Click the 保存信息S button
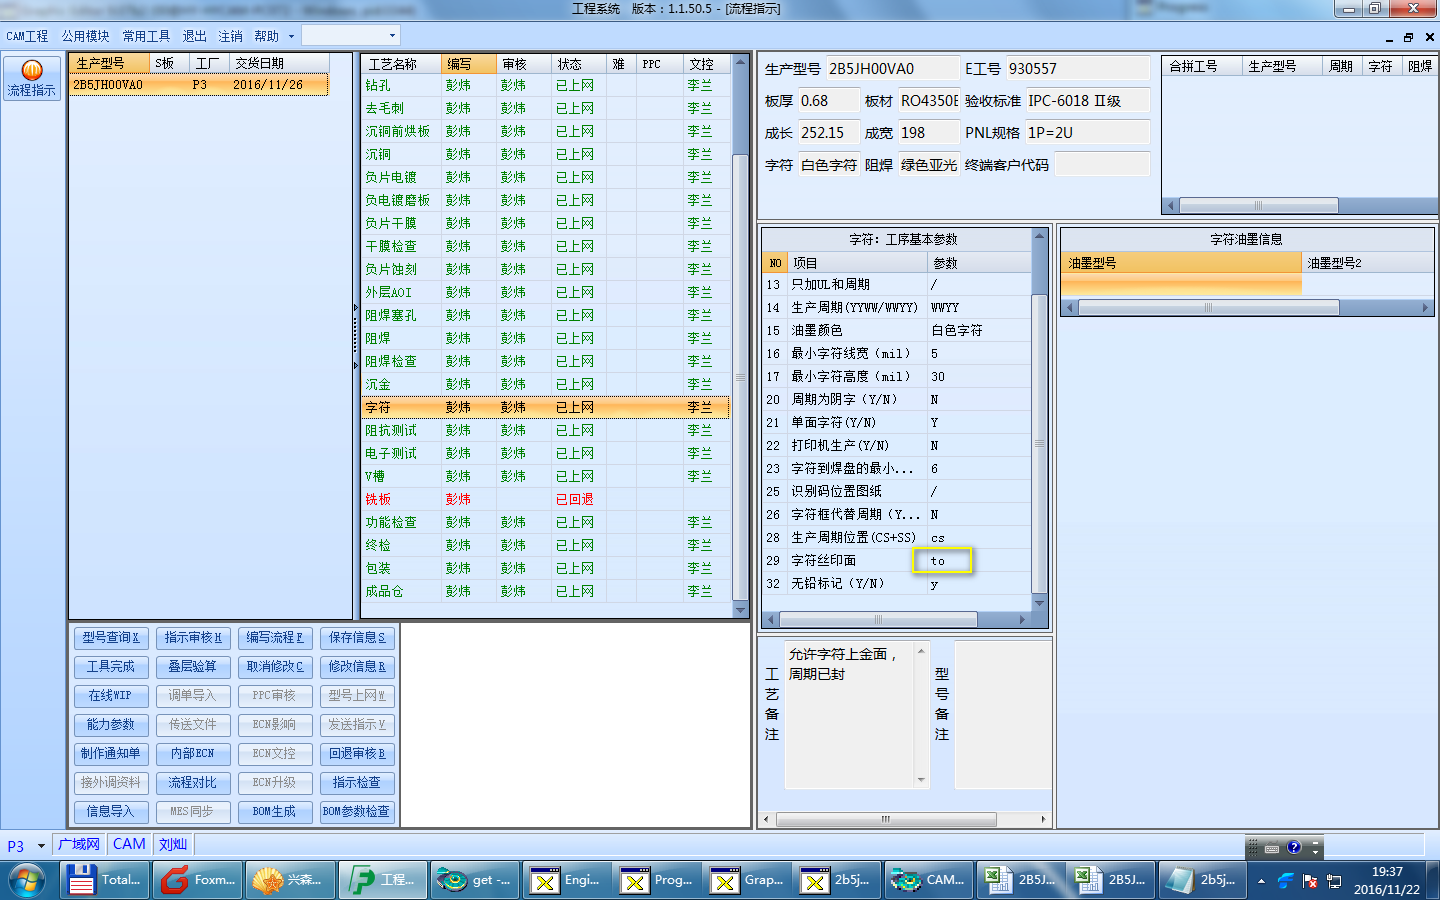Viewport: 1440px width, 900px height. tap(357, 638)
